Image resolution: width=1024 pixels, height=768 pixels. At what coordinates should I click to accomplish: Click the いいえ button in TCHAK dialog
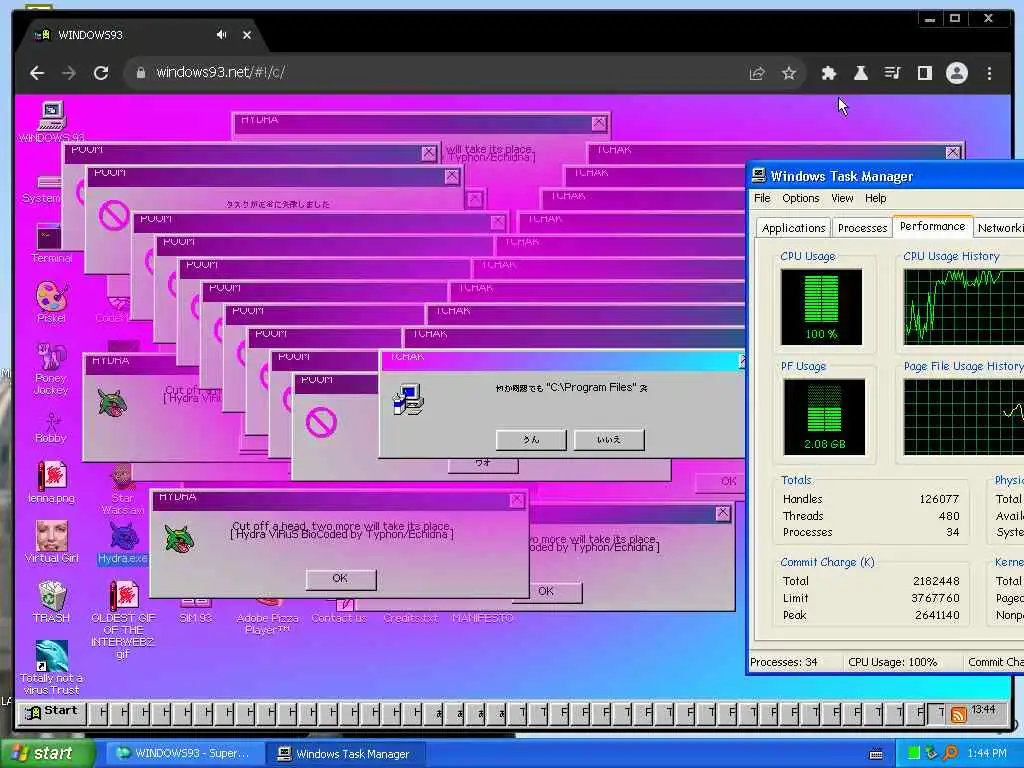click(609, 440)
